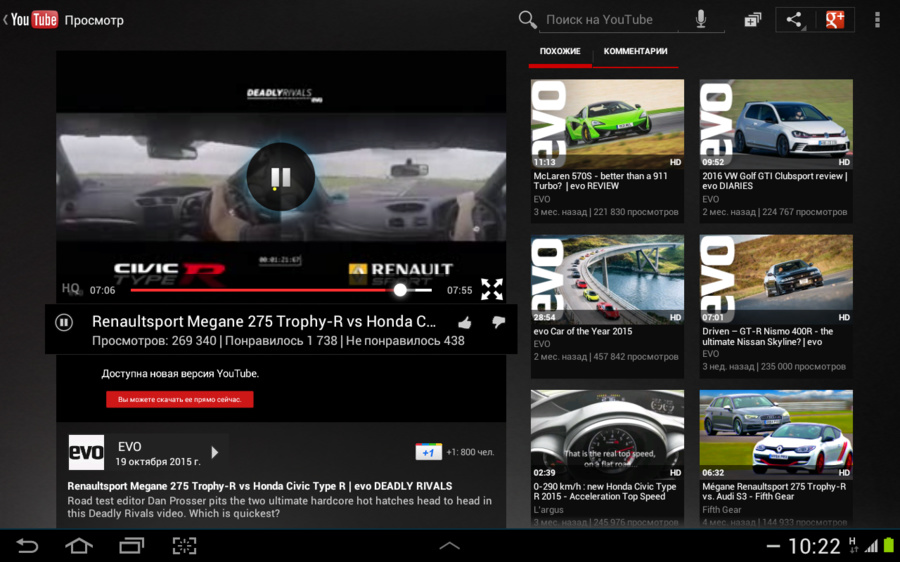Click 'L'argus' channel name
This screenshot has width=900, height=562.
point(548,510)
